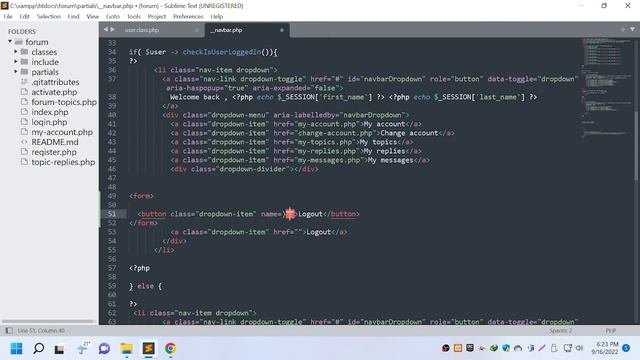Click the notification badge in the tray
Screen dimensions: 640x360
coord(626,348)
